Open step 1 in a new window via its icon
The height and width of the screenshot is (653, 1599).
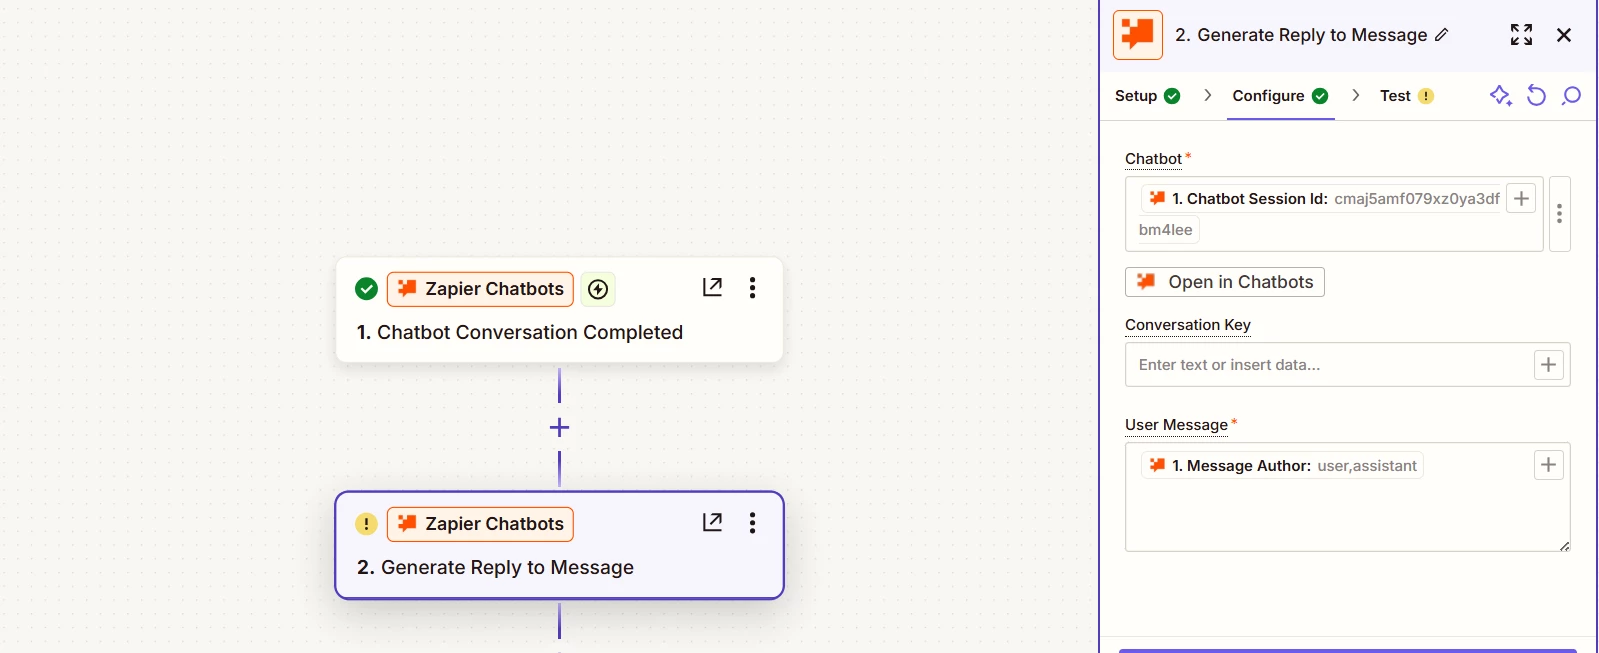click(712, 288)
